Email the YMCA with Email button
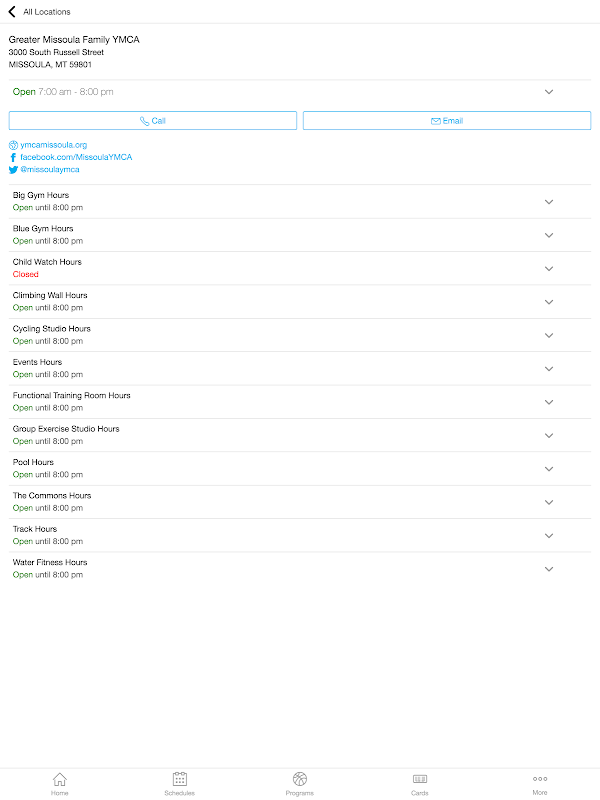This screenshot has width=600, height=800. (447, 120)
